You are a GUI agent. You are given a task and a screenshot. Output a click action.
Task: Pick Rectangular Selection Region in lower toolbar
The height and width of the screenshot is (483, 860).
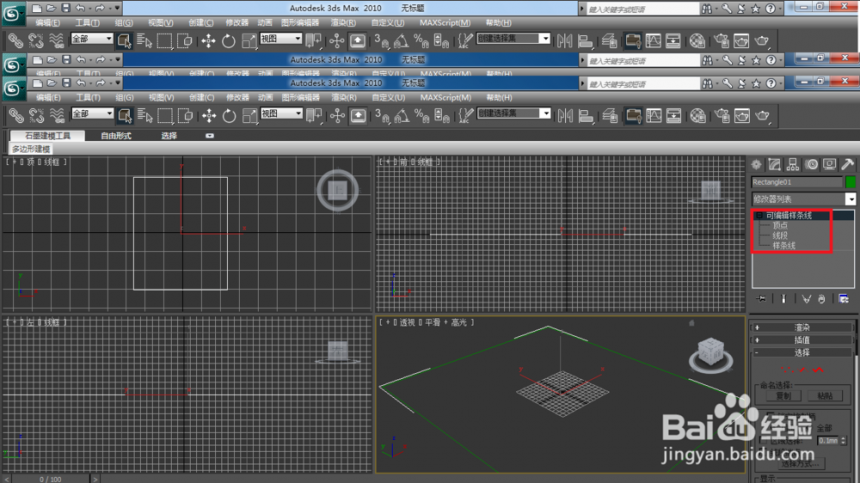165,116
